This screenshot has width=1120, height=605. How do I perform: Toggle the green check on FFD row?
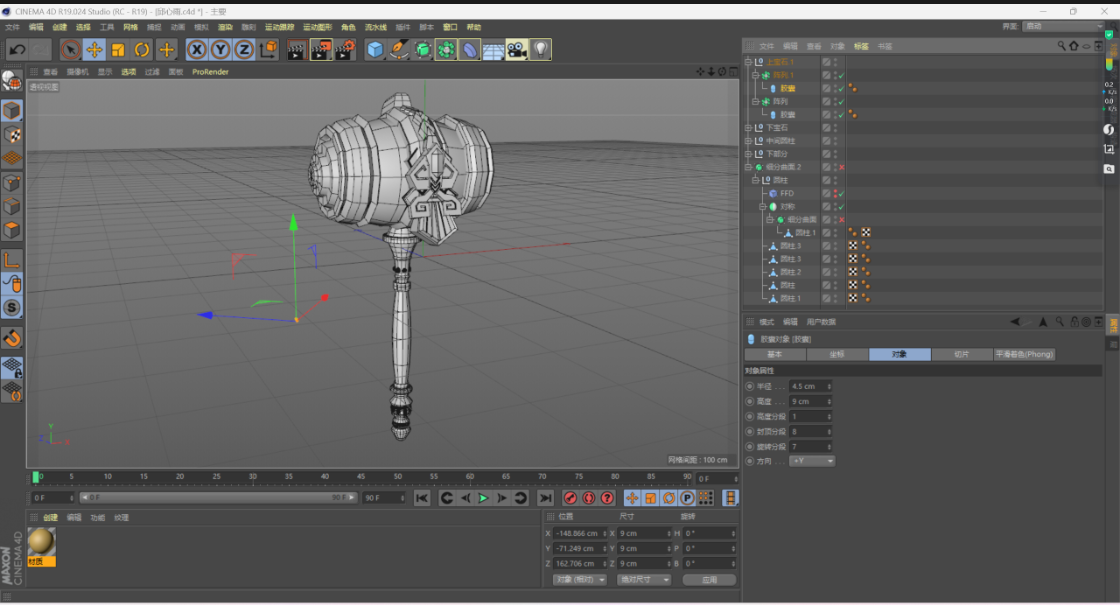[841, 193]
